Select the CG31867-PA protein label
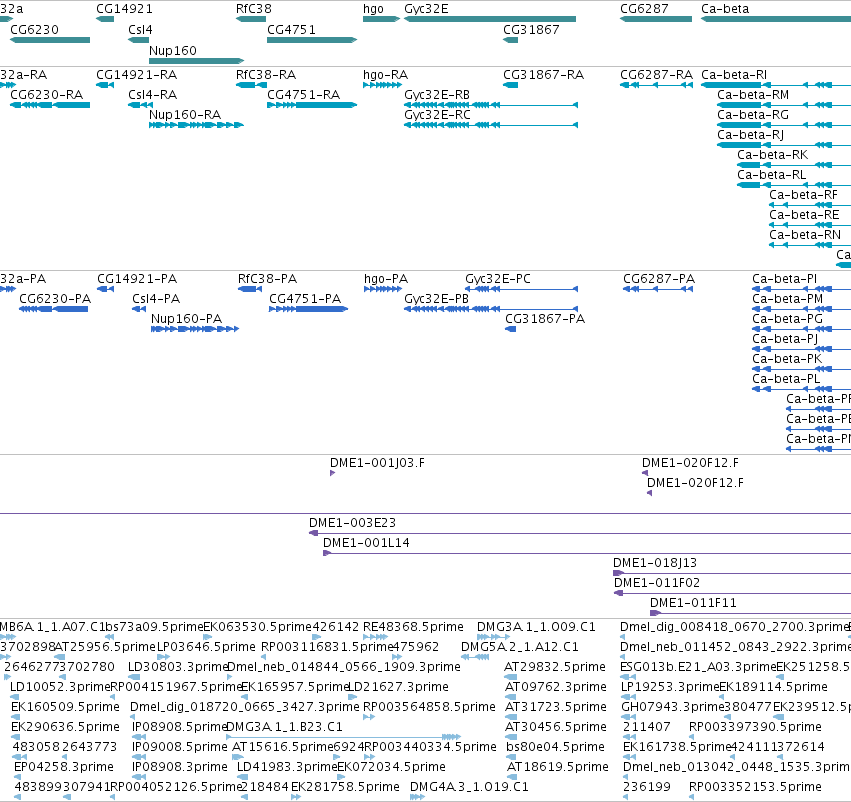This screenshot has width=851, height=802. point(545,319)
